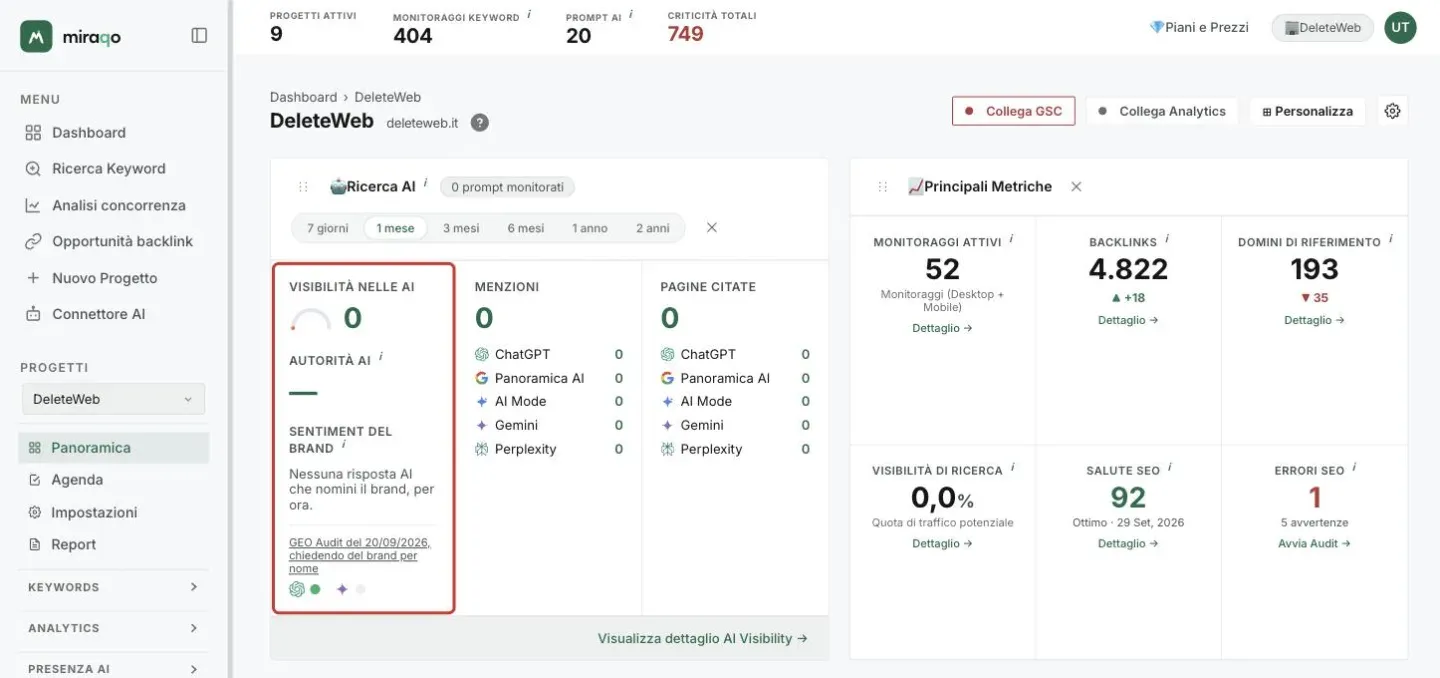Click the Monitoraggi Attivi info icon
The height and width of the screenshot is (678, 1440).
click(1011, 239)
